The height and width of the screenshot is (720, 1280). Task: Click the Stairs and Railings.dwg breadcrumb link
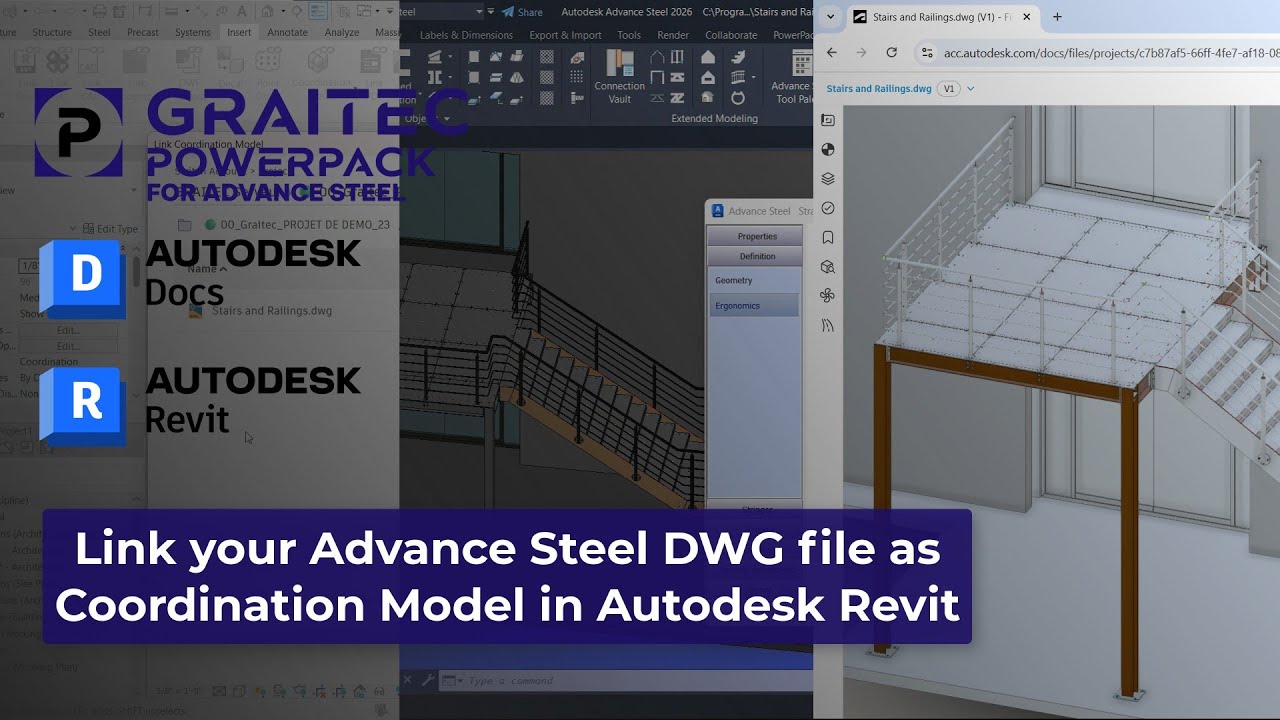click(x=879, y=88)
